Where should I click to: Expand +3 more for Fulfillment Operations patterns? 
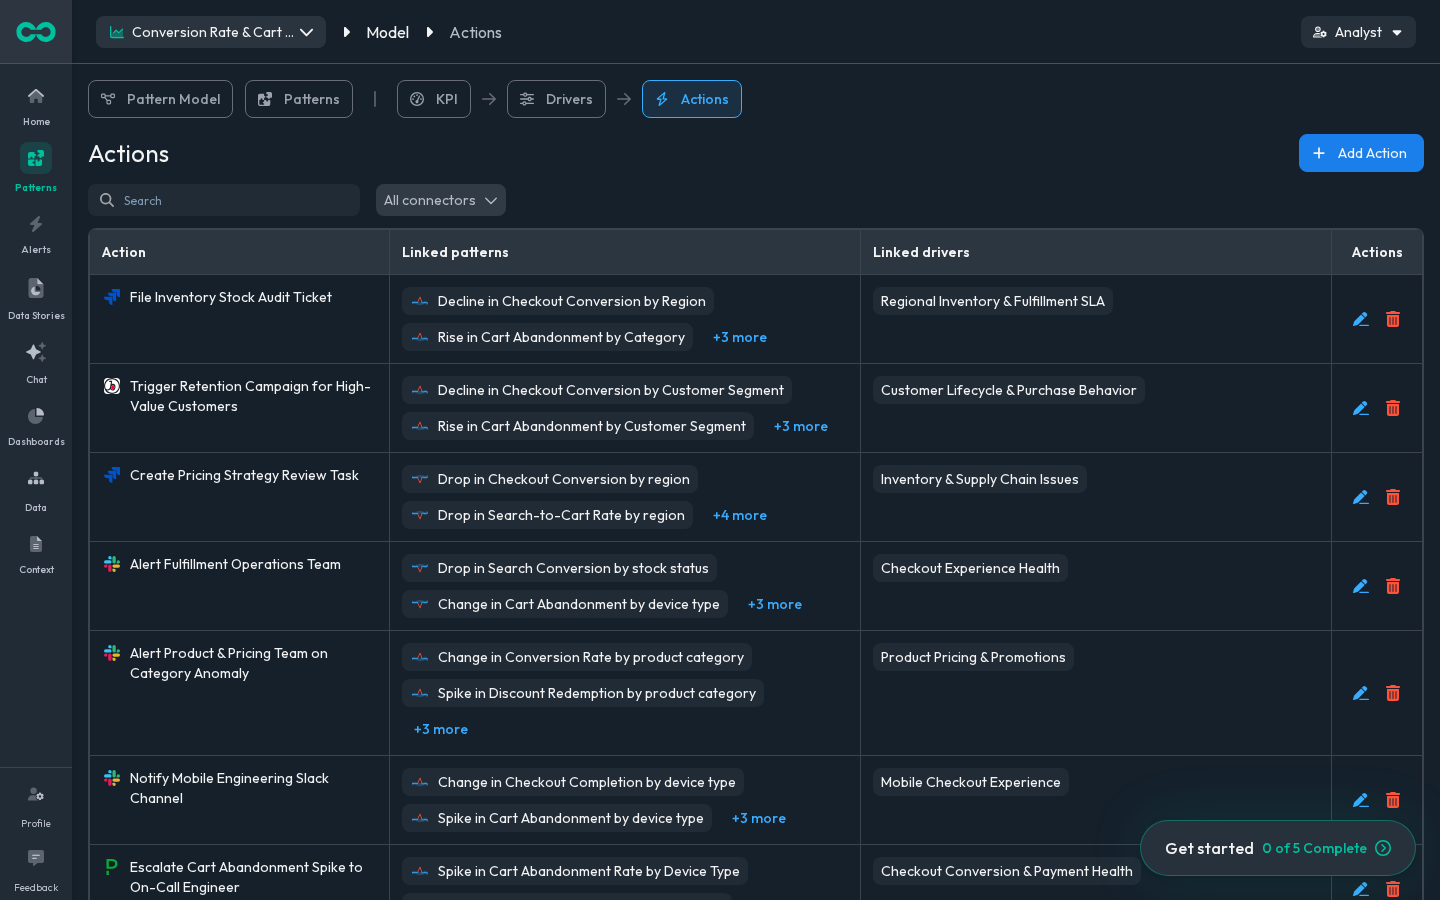[775, 604]
